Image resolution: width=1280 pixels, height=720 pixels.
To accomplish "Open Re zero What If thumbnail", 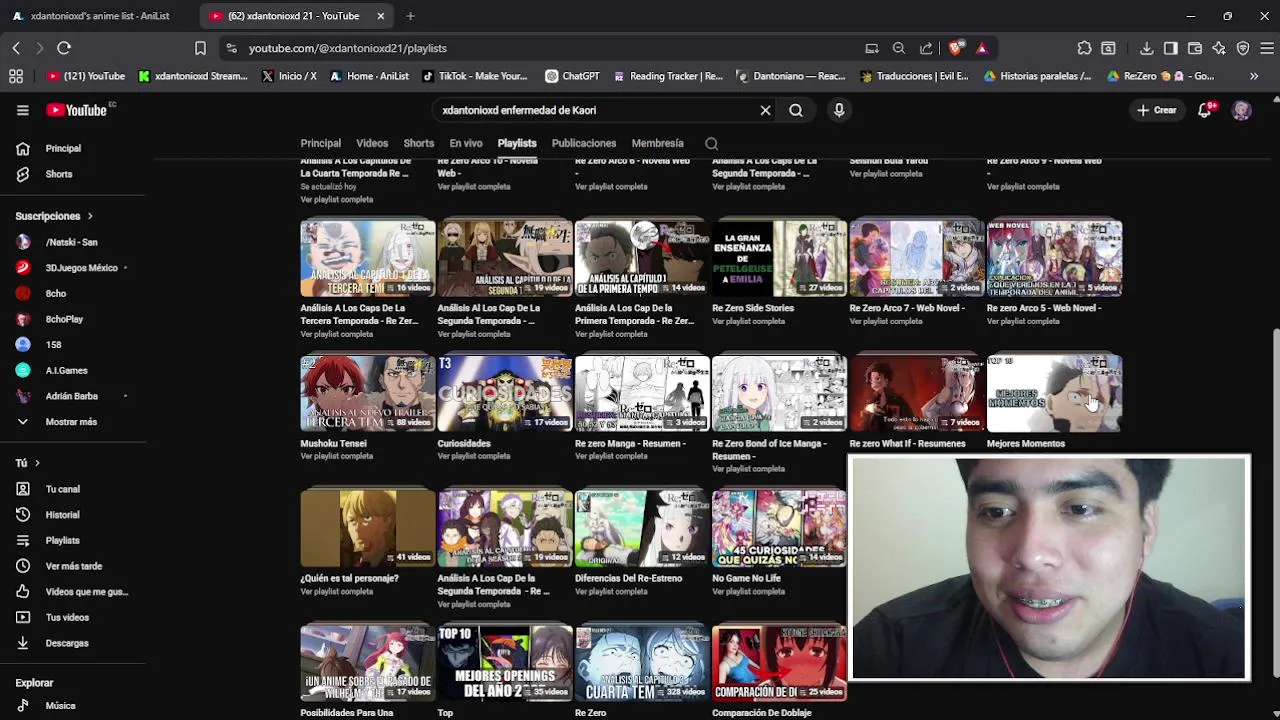I will (x=917, y=393).
